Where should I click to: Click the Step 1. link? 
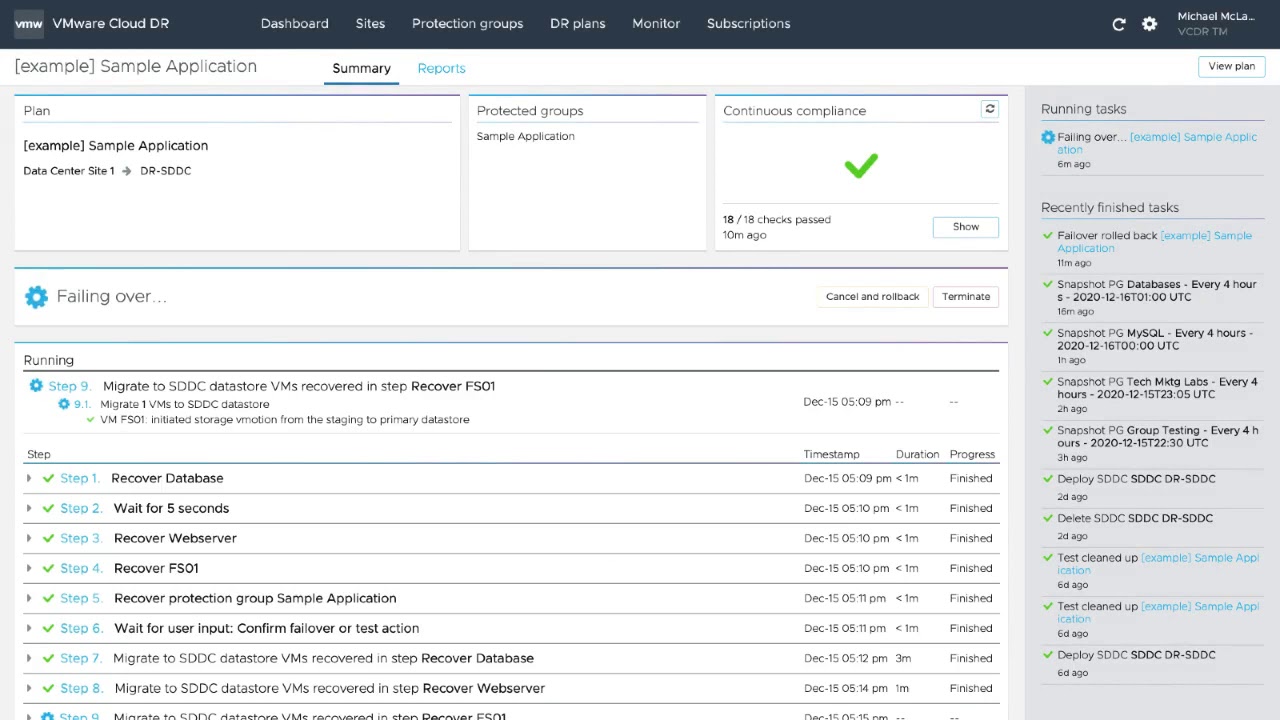click(80, 478)
